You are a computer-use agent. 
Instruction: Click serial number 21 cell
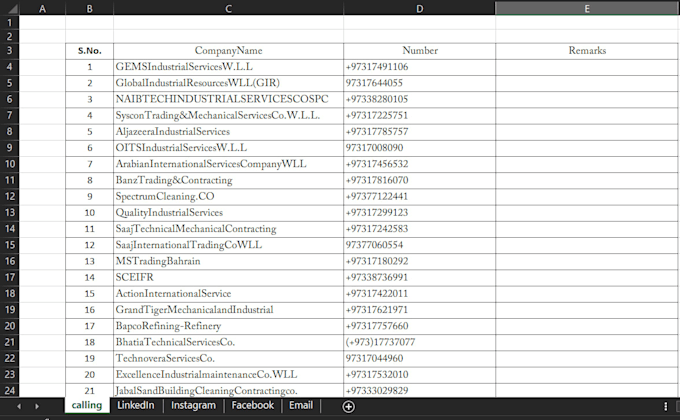pyautogui.click(x=89, y=390)
